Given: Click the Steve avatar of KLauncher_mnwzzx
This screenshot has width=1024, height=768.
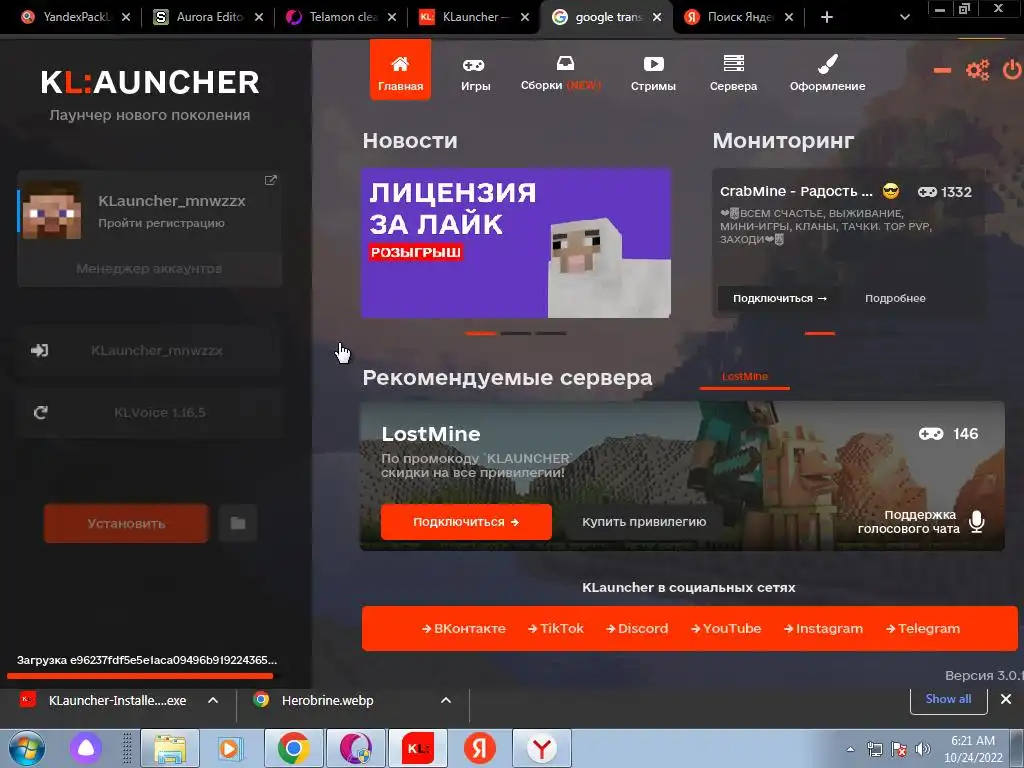Looking at the screenshot, I should point(52,210).
